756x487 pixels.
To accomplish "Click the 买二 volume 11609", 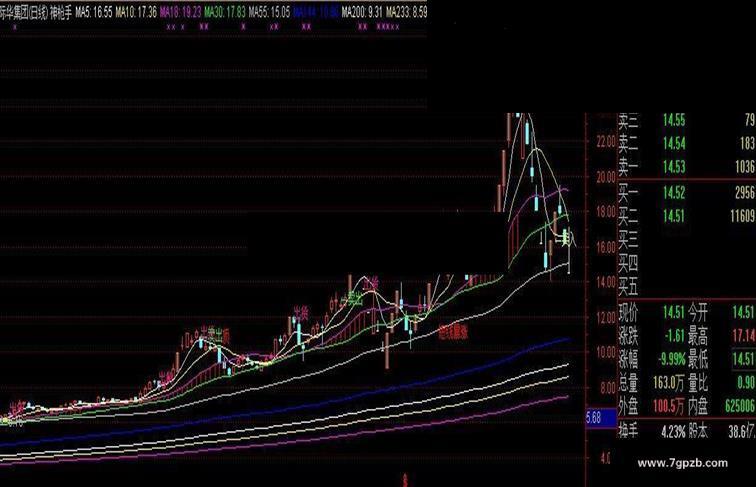I will click(742, 216).
